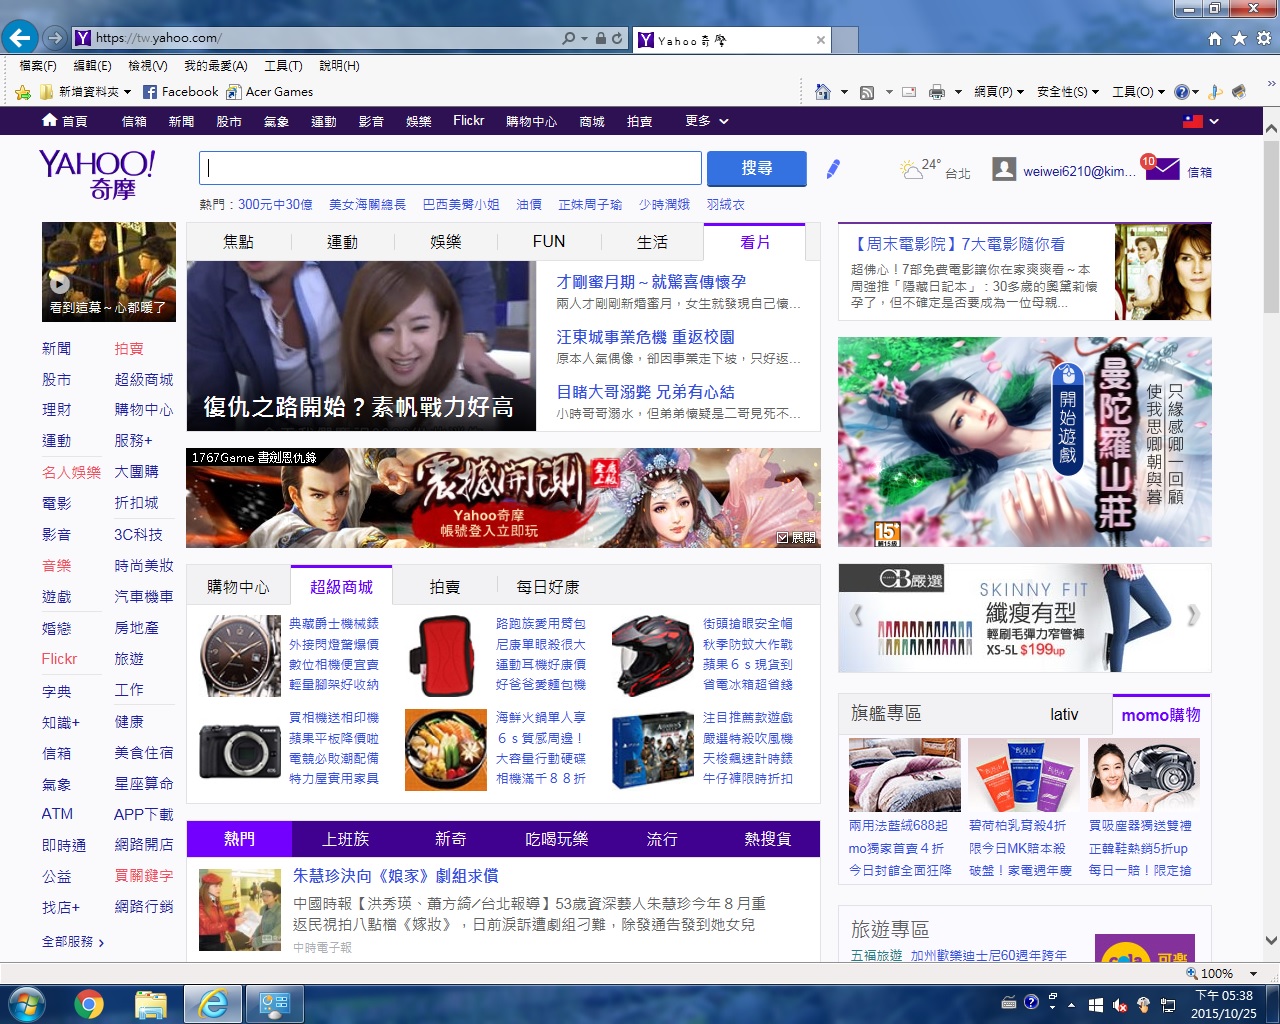
Task: Open the 安全性(S) dropdown menu
Action: [x=1068, y=92]
